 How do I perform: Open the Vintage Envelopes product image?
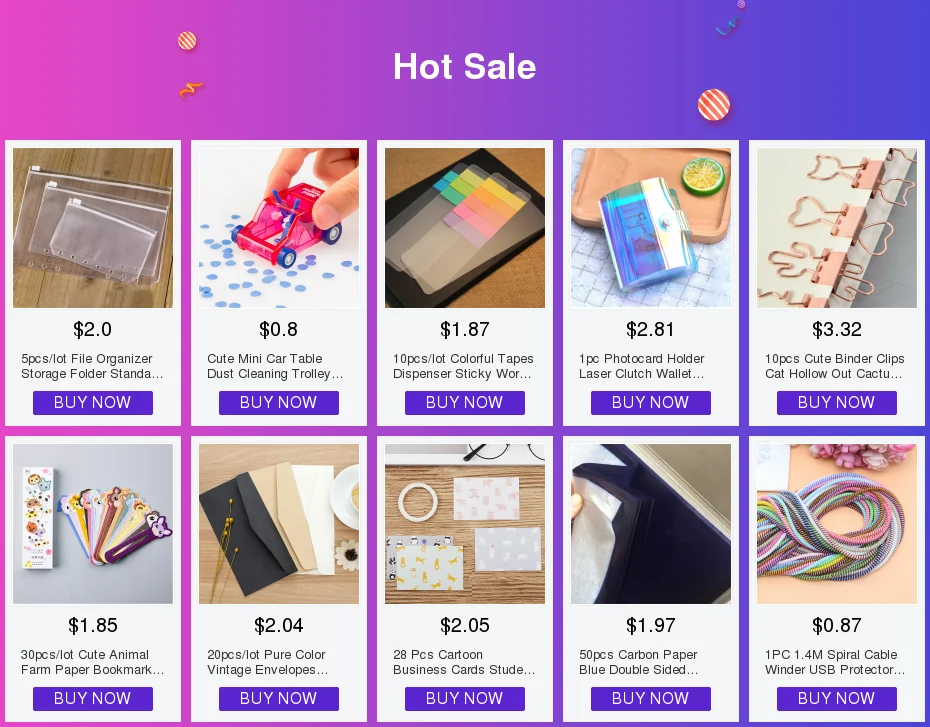pos(279,524)
